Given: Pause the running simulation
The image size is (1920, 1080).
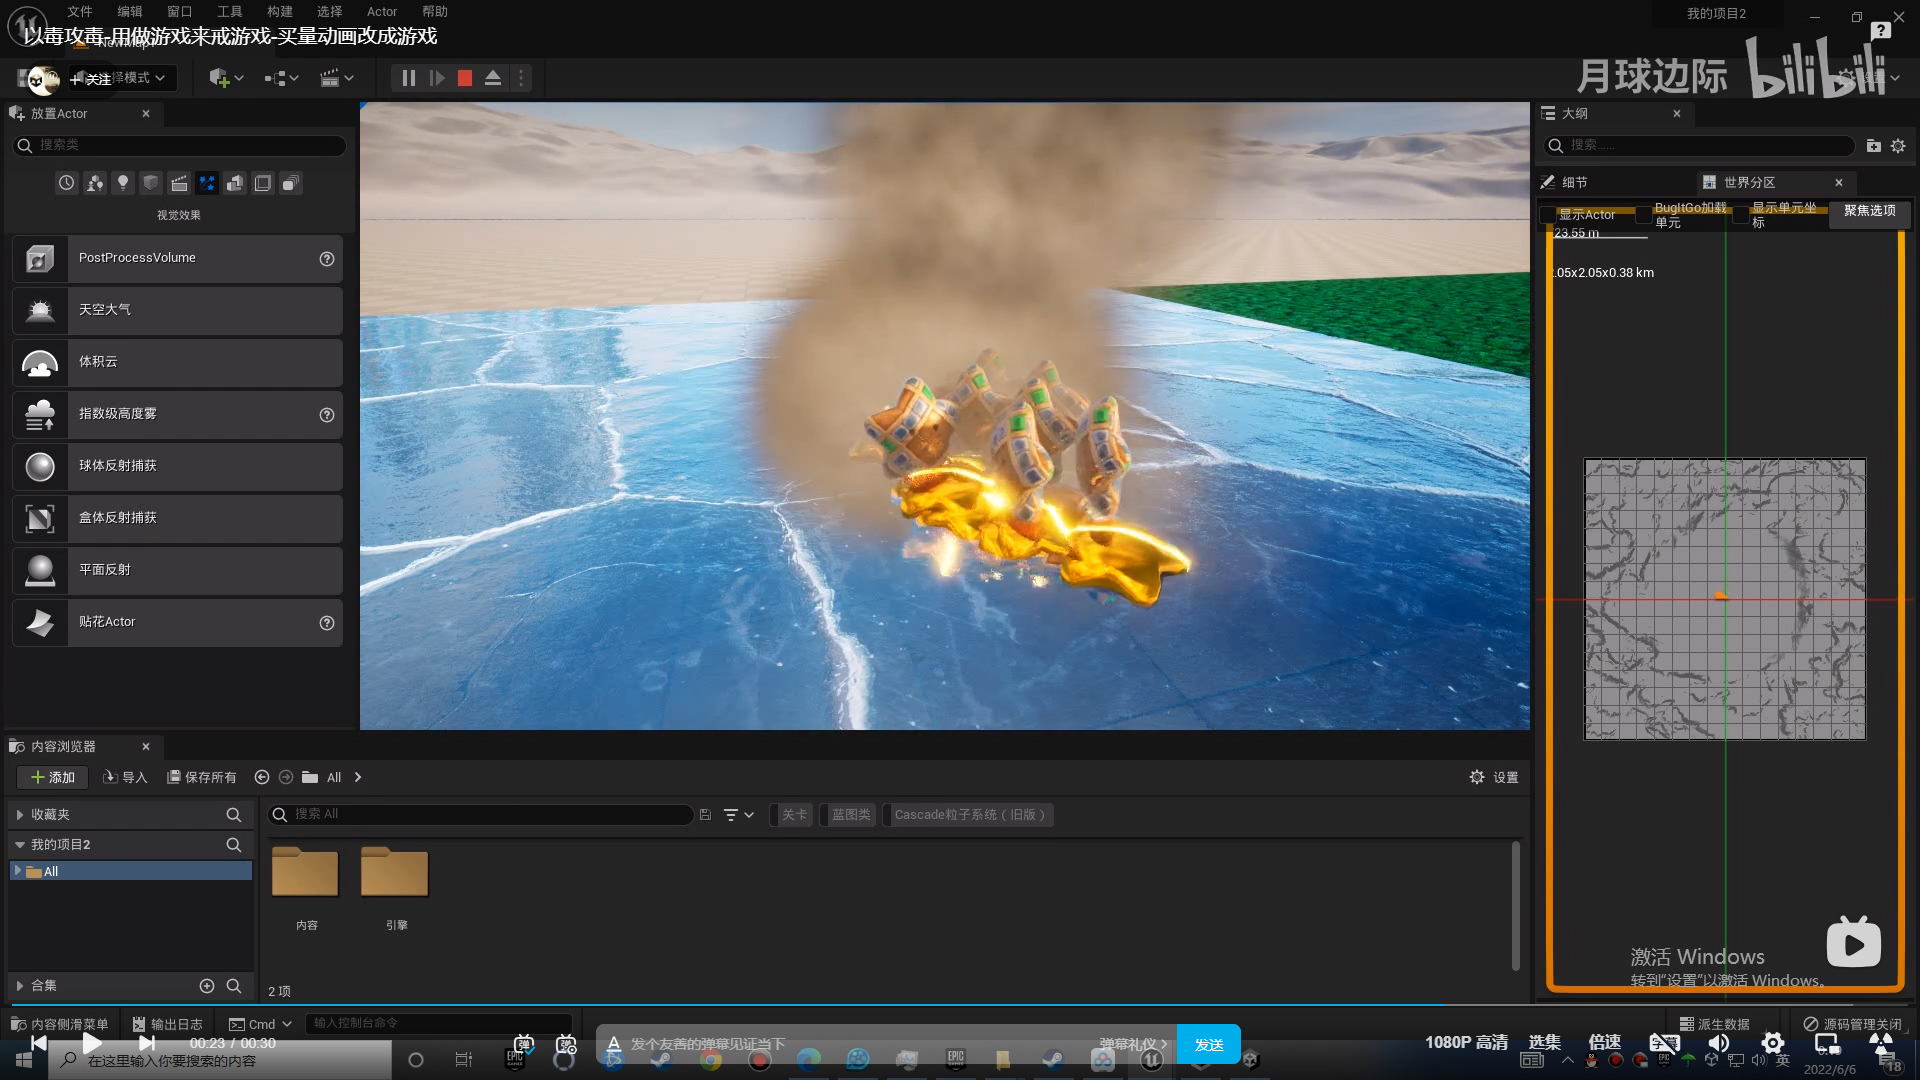Looking at the screenshot, I should [408, 78].
